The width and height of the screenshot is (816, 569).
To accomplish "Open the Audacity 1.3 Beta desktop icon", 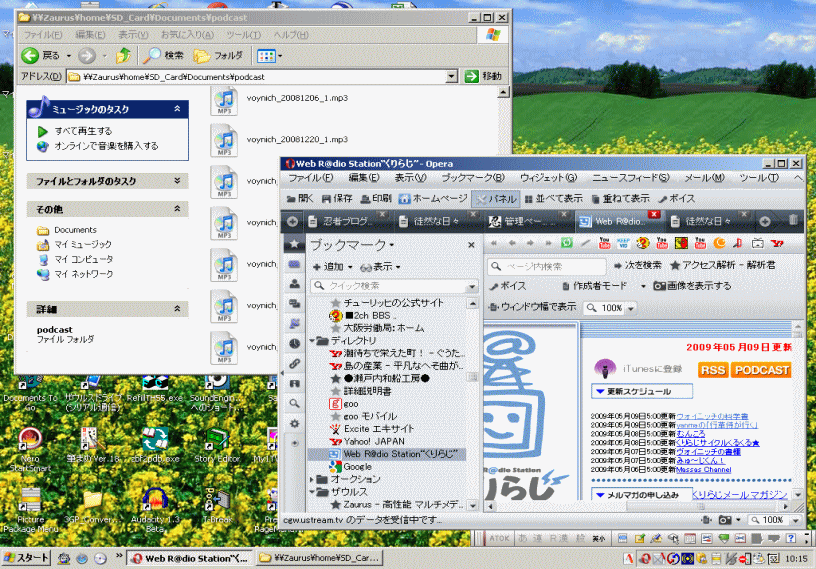I will tap(155, 499).
